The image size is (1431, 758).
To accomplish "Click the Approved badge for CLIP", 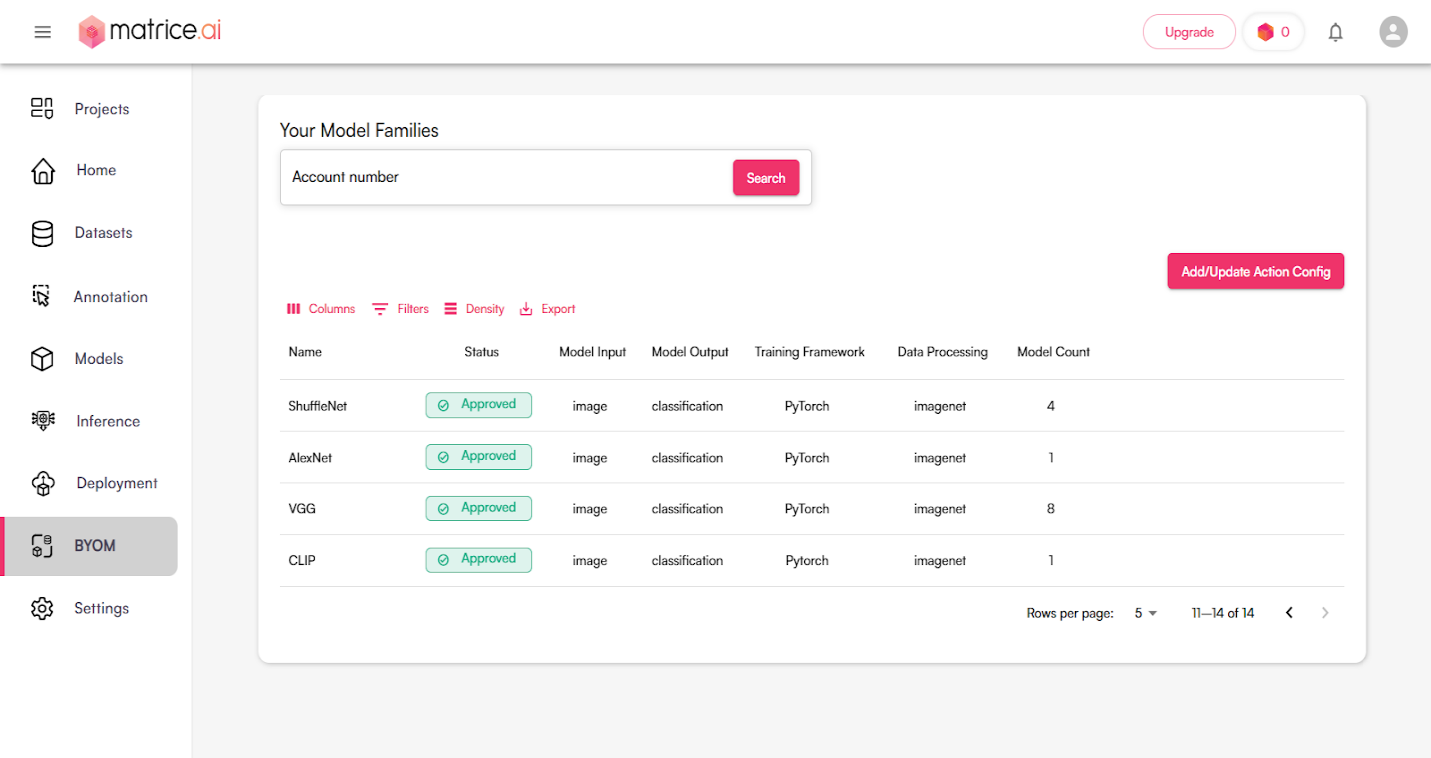I will 479,560.
